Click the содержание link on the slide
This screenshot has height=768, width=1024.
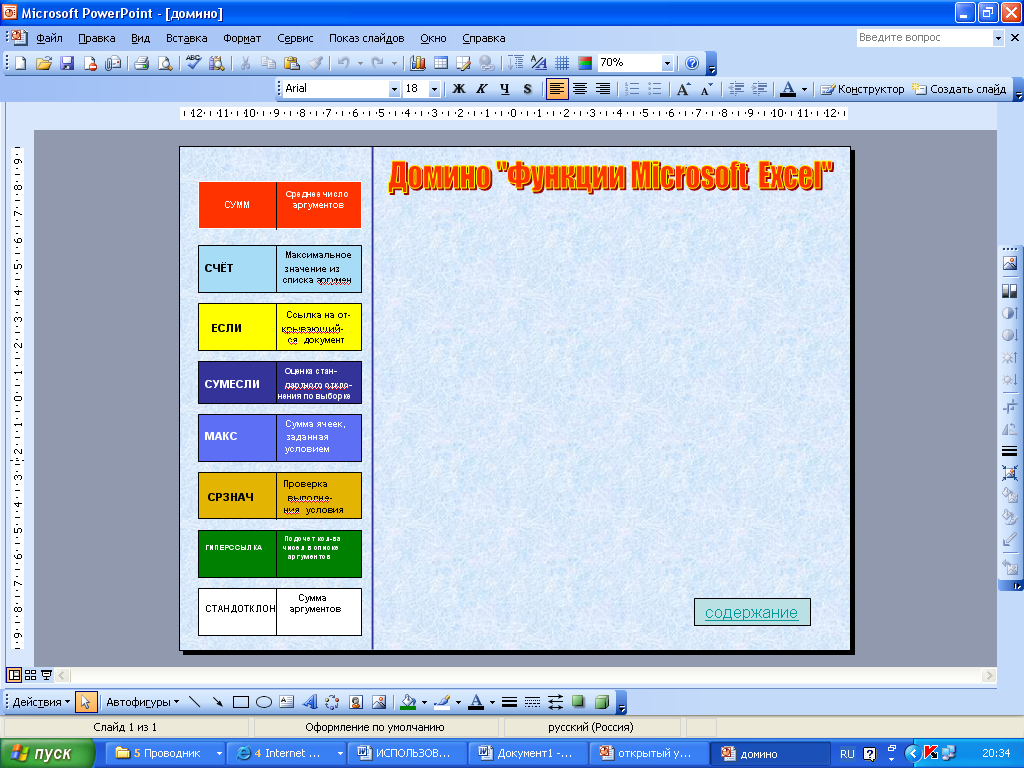point(751,613)
